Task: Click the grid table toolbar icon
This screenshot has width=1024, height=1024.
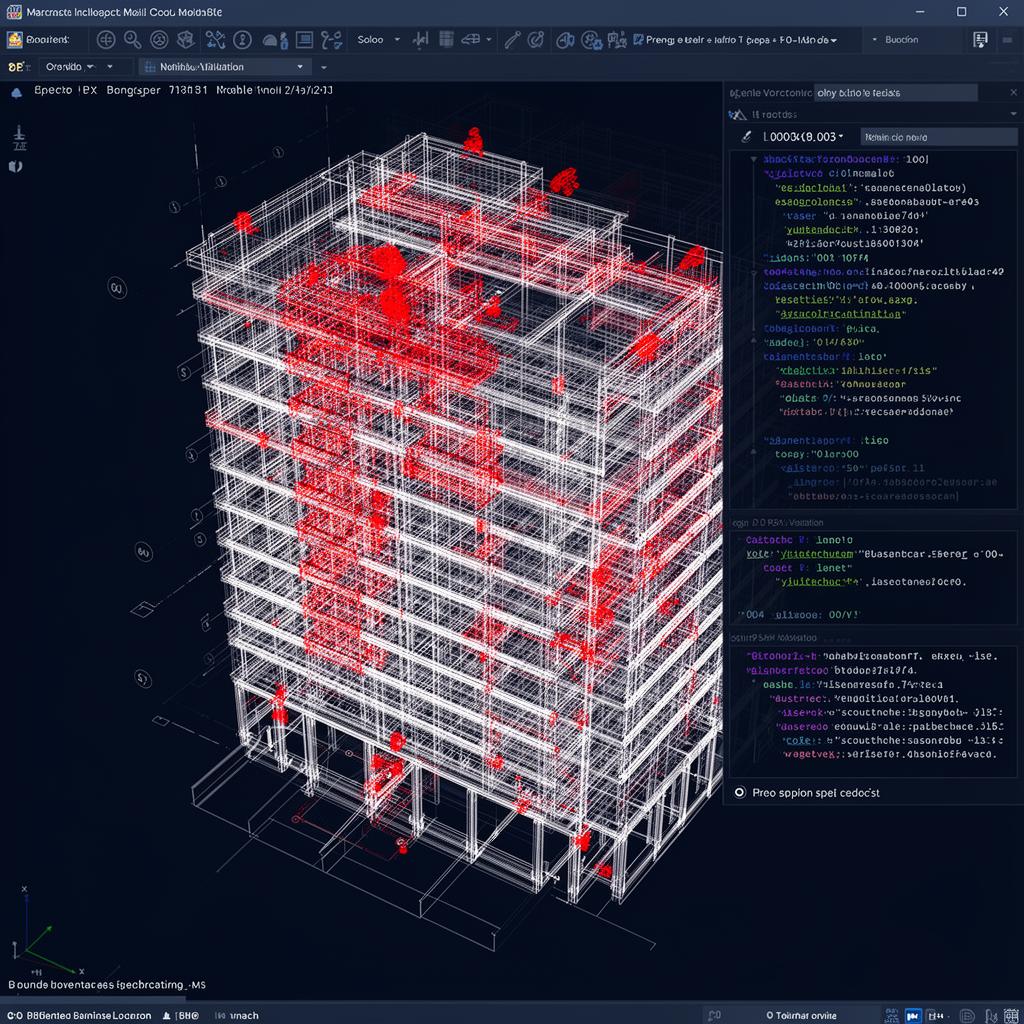Action: point(446,39)
